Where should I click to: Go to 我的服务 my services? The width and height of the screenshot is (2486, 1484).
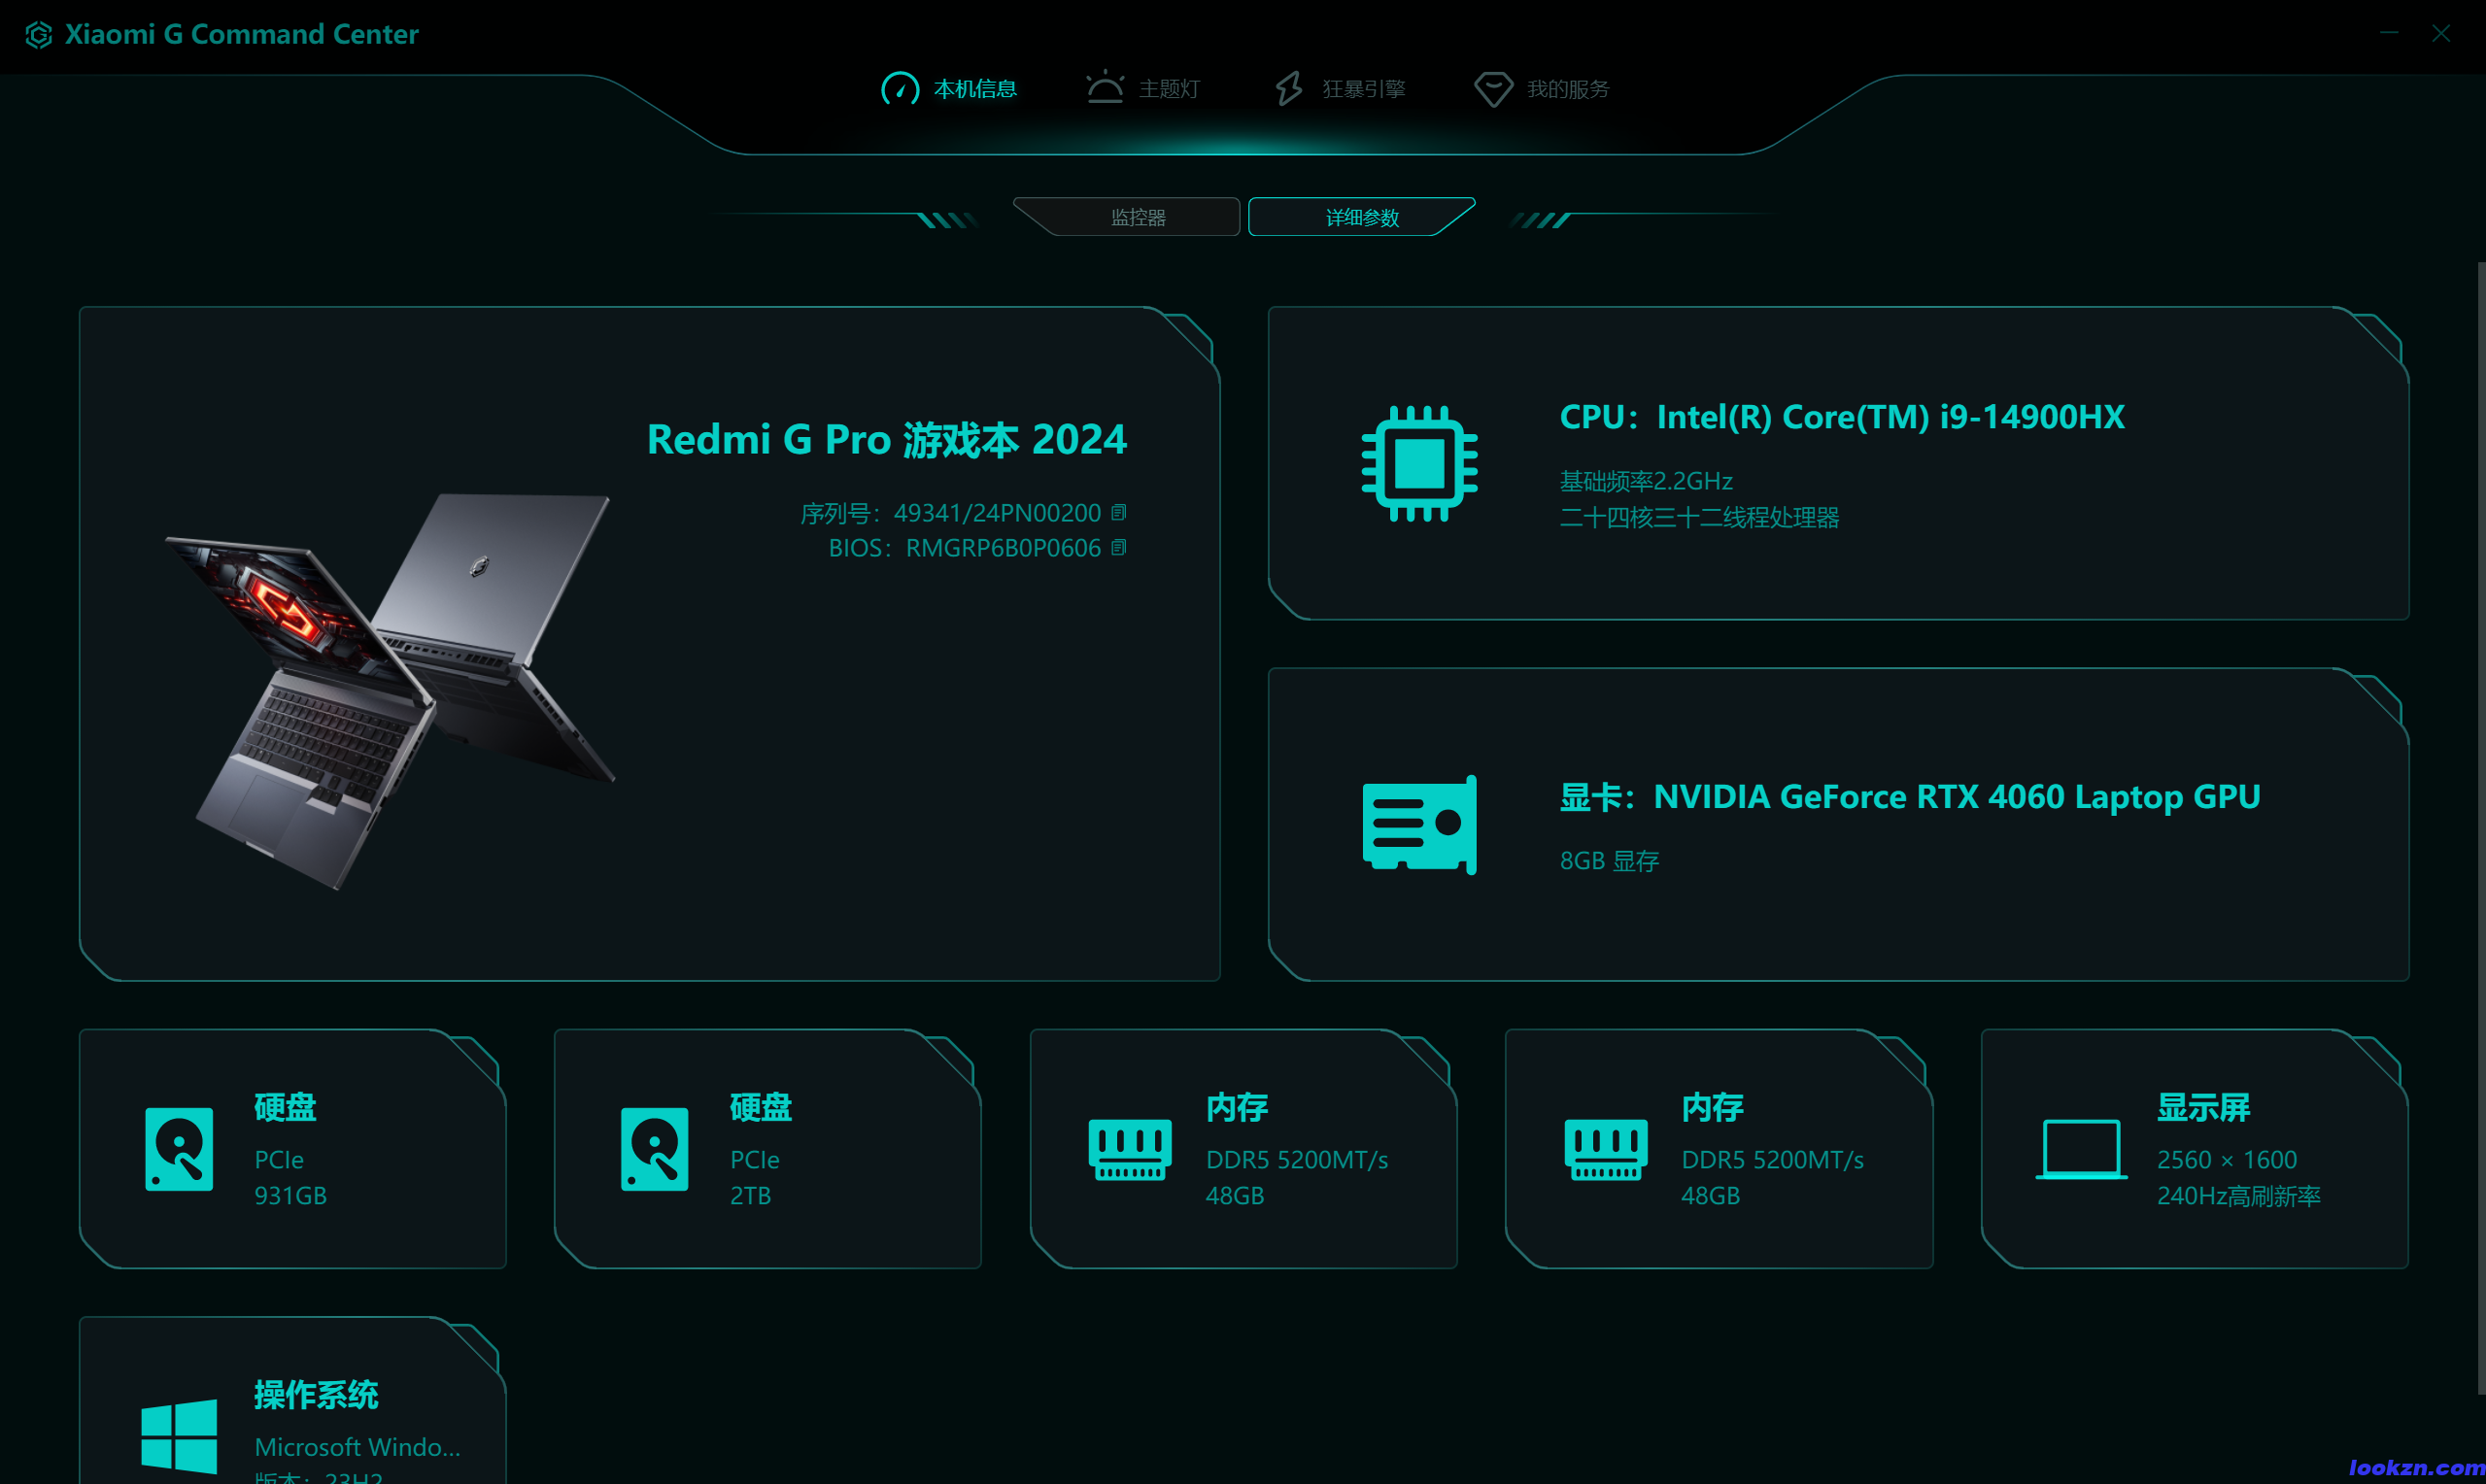tap(1542, 89)
